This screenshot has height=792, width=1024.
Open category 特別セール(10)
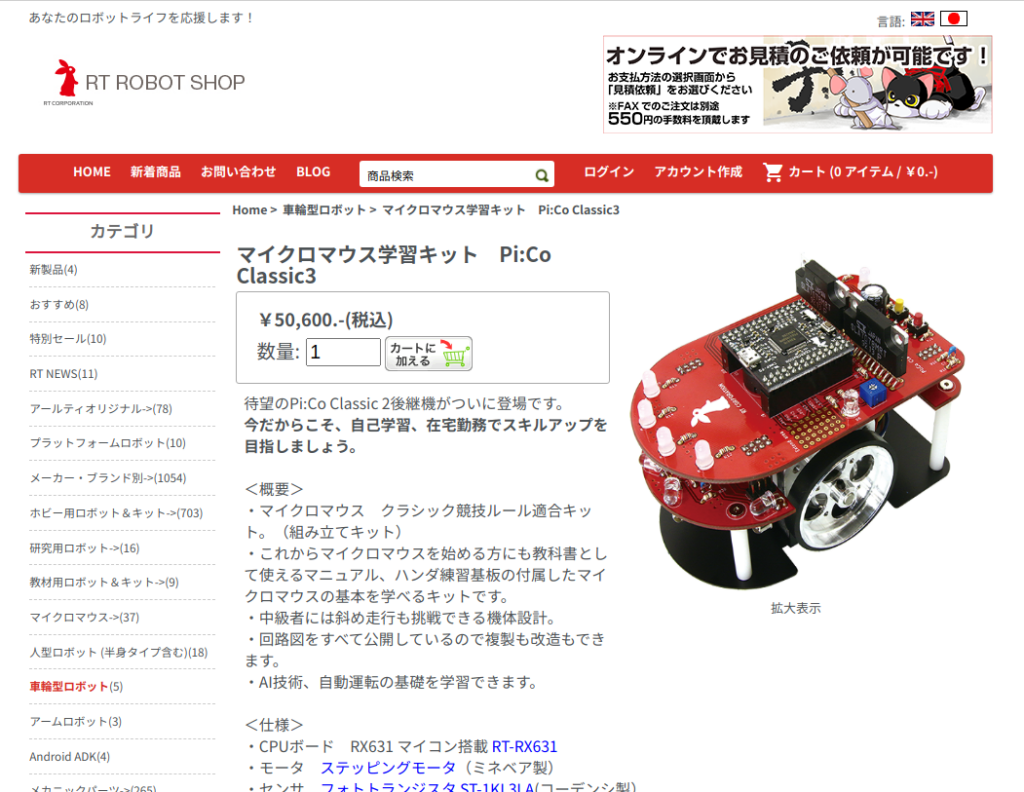coord(68,338)
